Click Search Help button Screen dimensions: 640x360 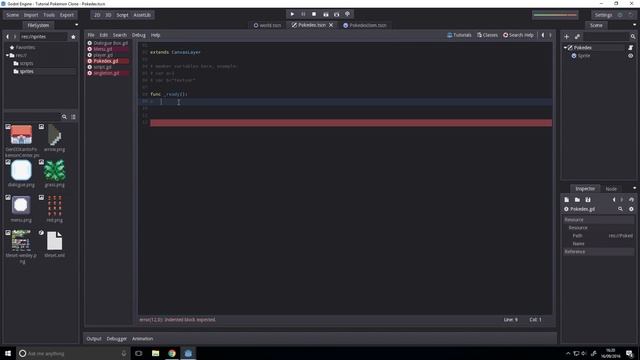518,35
